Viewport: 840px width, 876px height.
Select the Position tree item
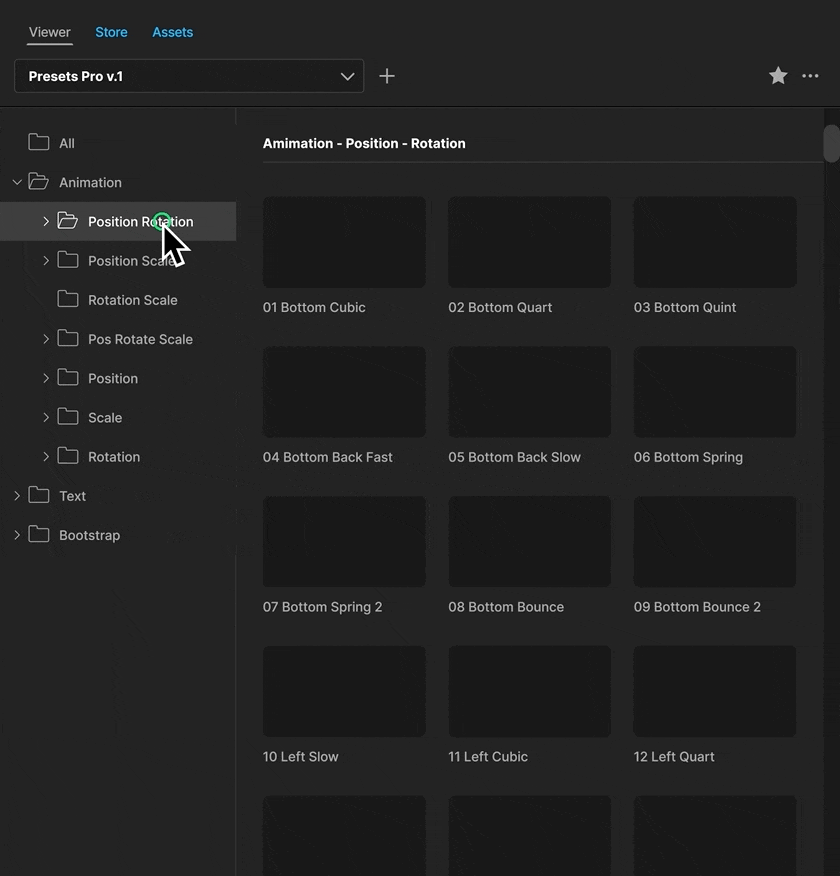112,378
